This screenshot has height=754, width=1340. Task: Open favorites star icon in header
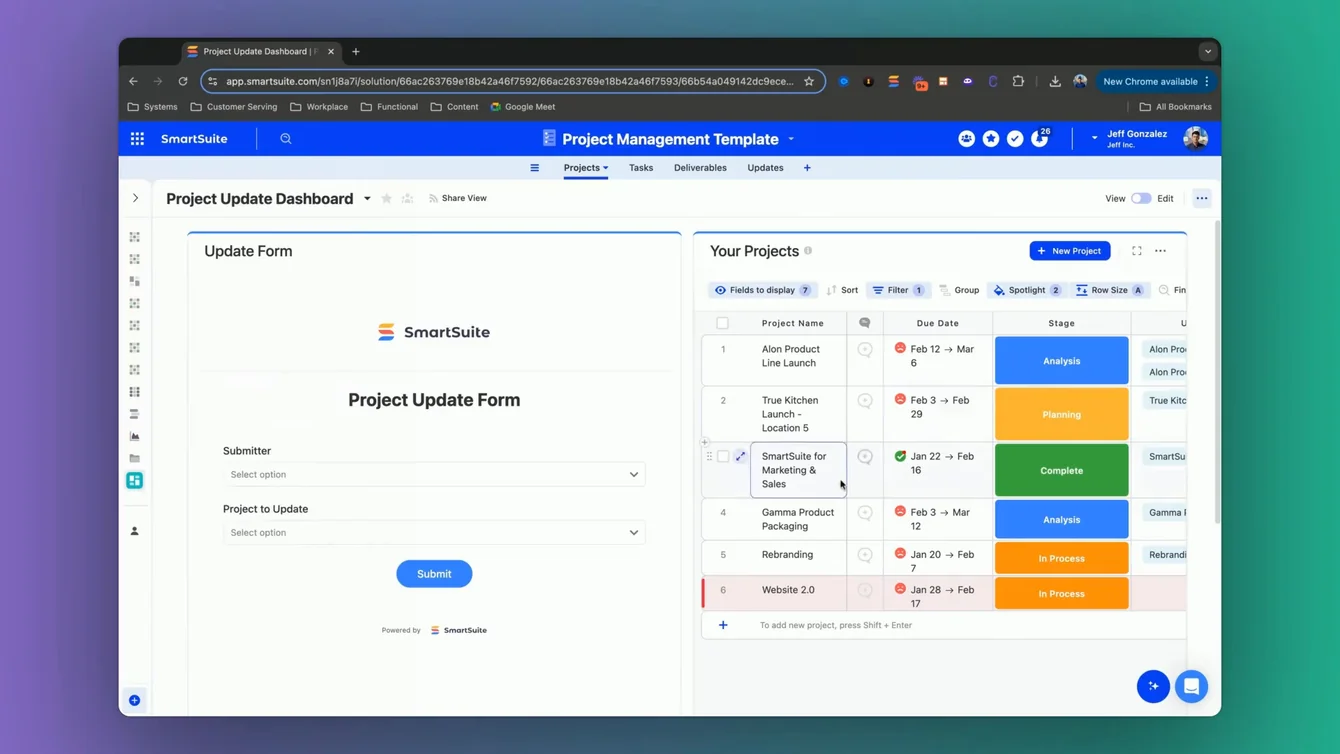(991, 139)
